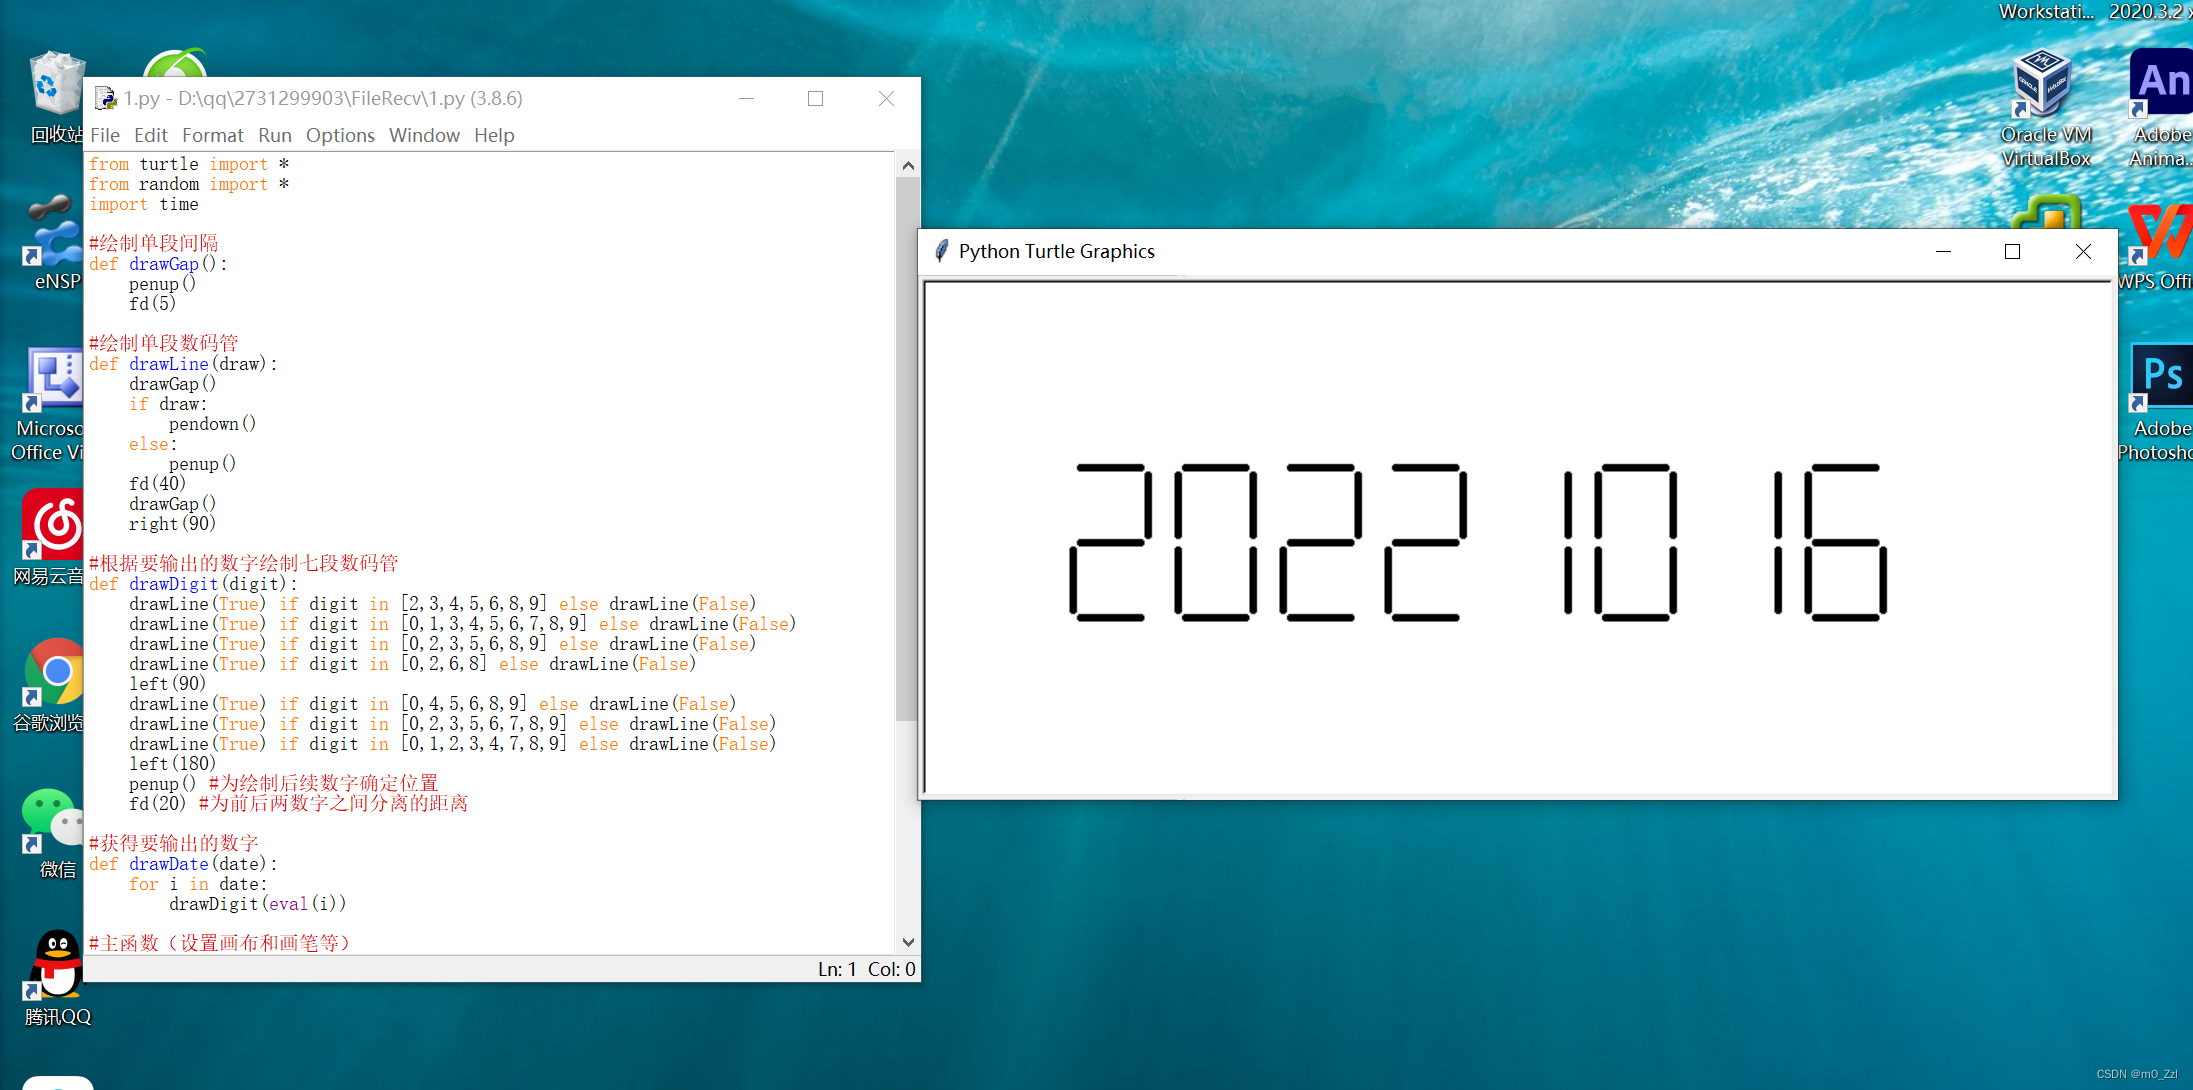2193x1090 pixels.
Task: Click the WPS Office icon on desktop
Action: 2161,238
